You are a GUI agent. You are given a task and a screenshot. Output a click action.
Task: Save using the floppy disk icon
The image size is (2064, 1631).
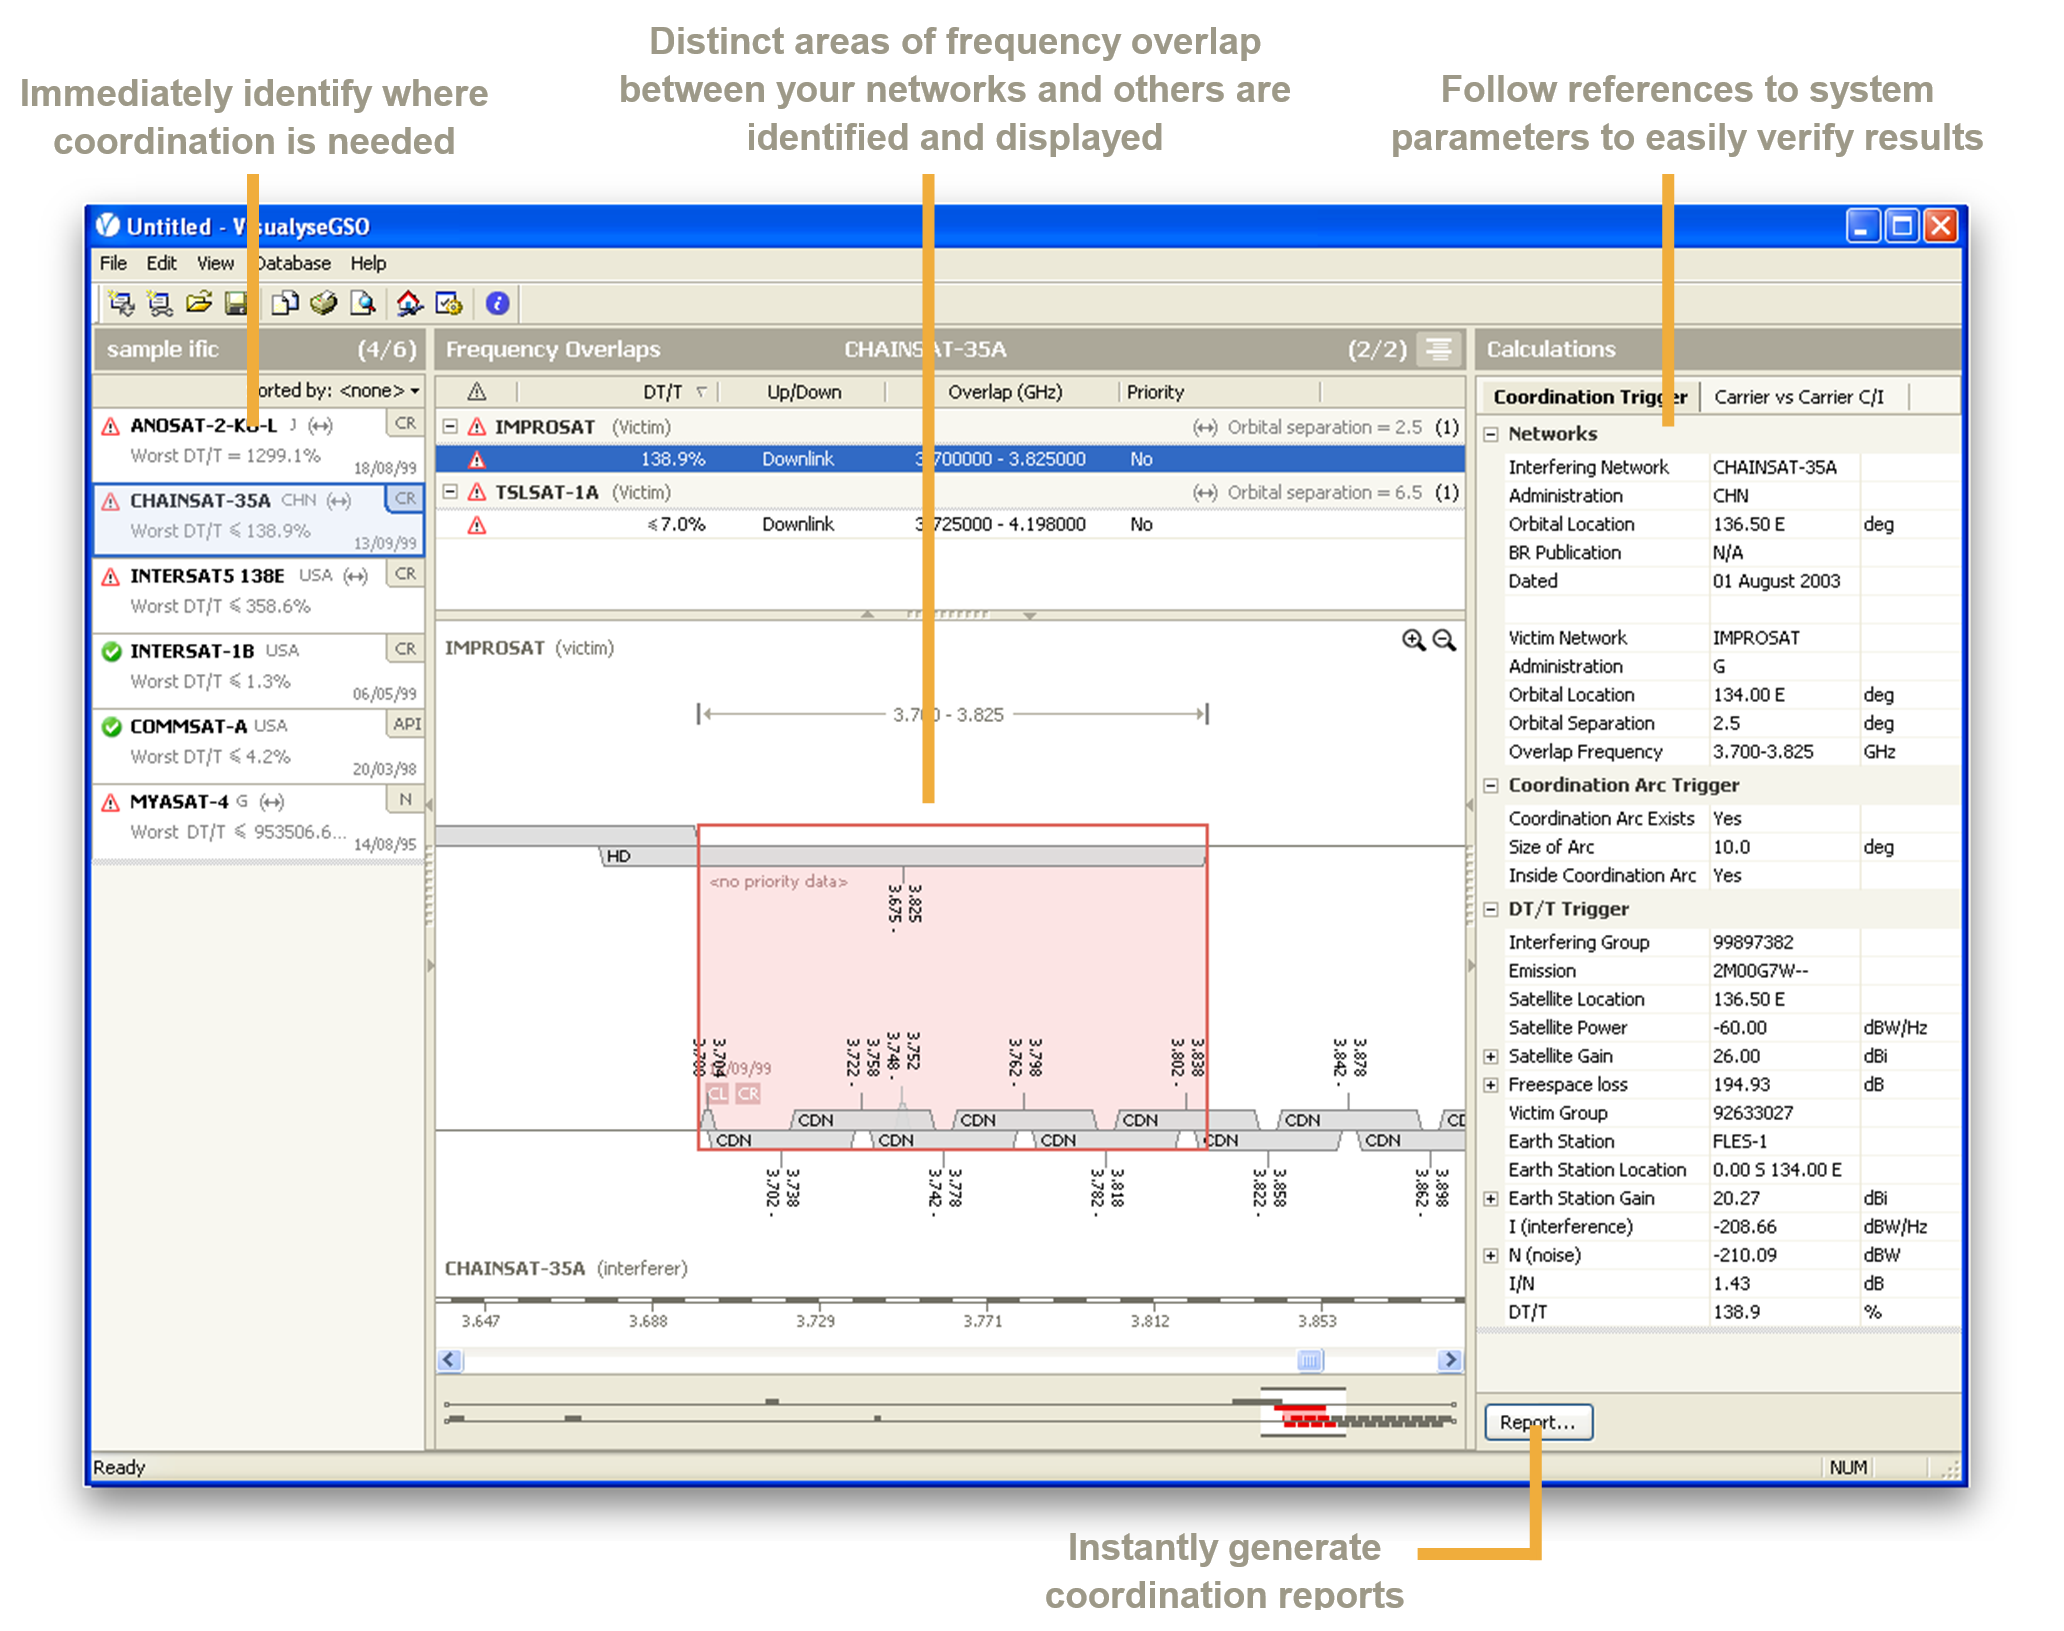(236, 303)
